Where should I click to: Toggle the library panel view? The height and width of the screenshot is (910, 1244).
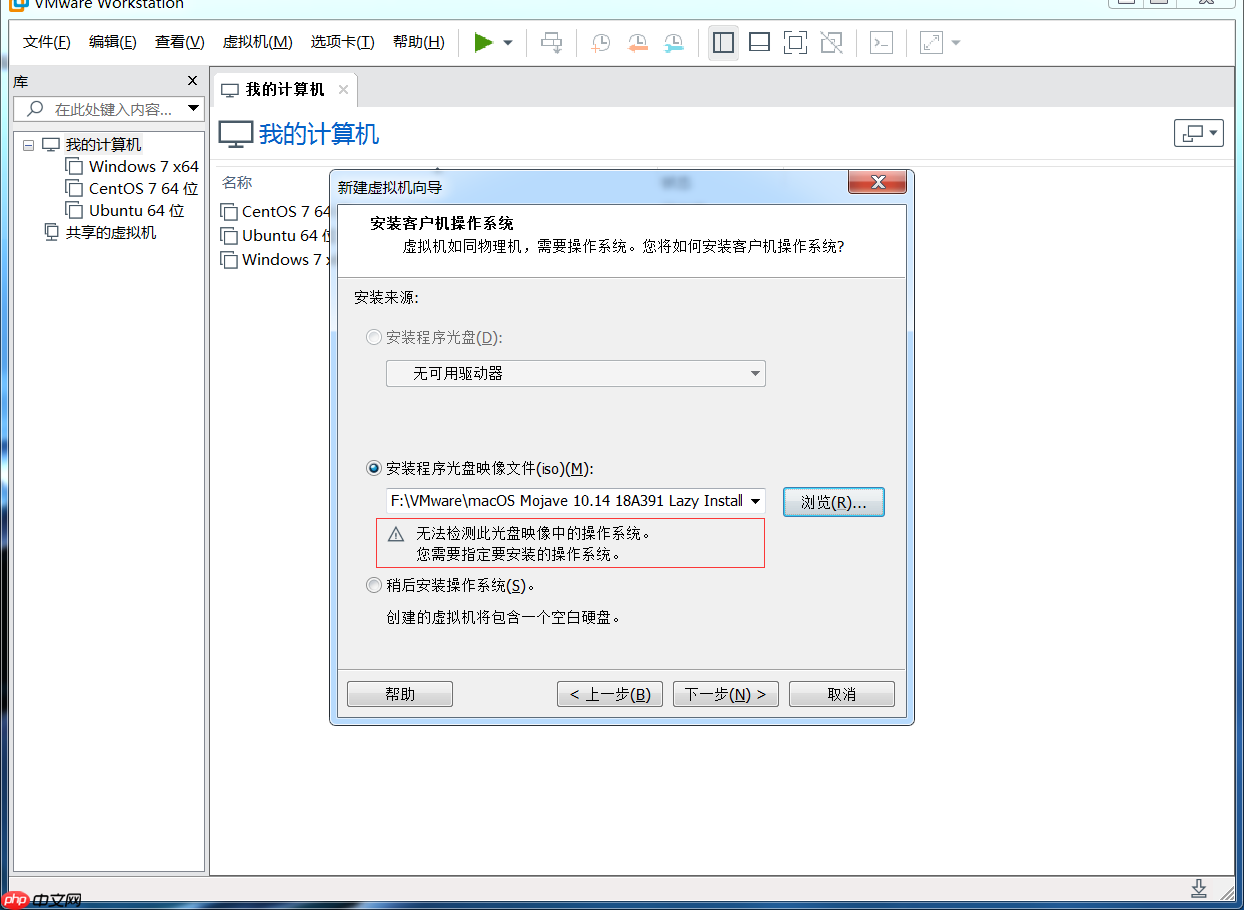(723, 42)
